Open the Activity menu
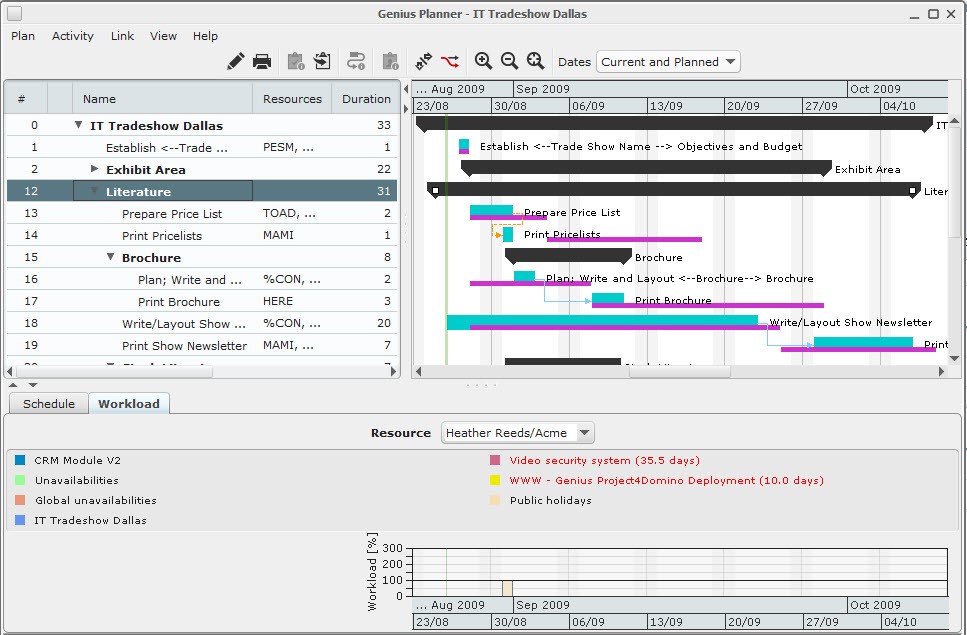 (72, 36)
